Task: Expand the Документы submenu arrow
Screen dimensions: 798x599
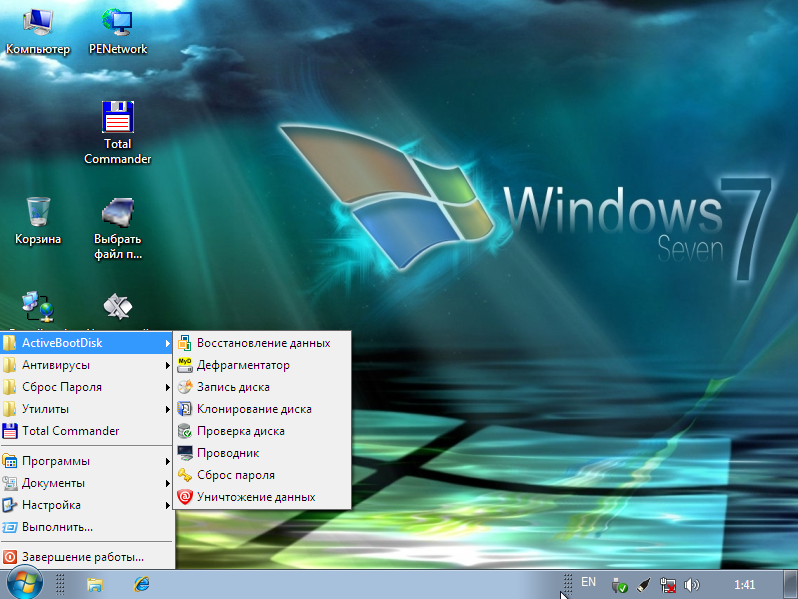Action: tap(167, 483)
